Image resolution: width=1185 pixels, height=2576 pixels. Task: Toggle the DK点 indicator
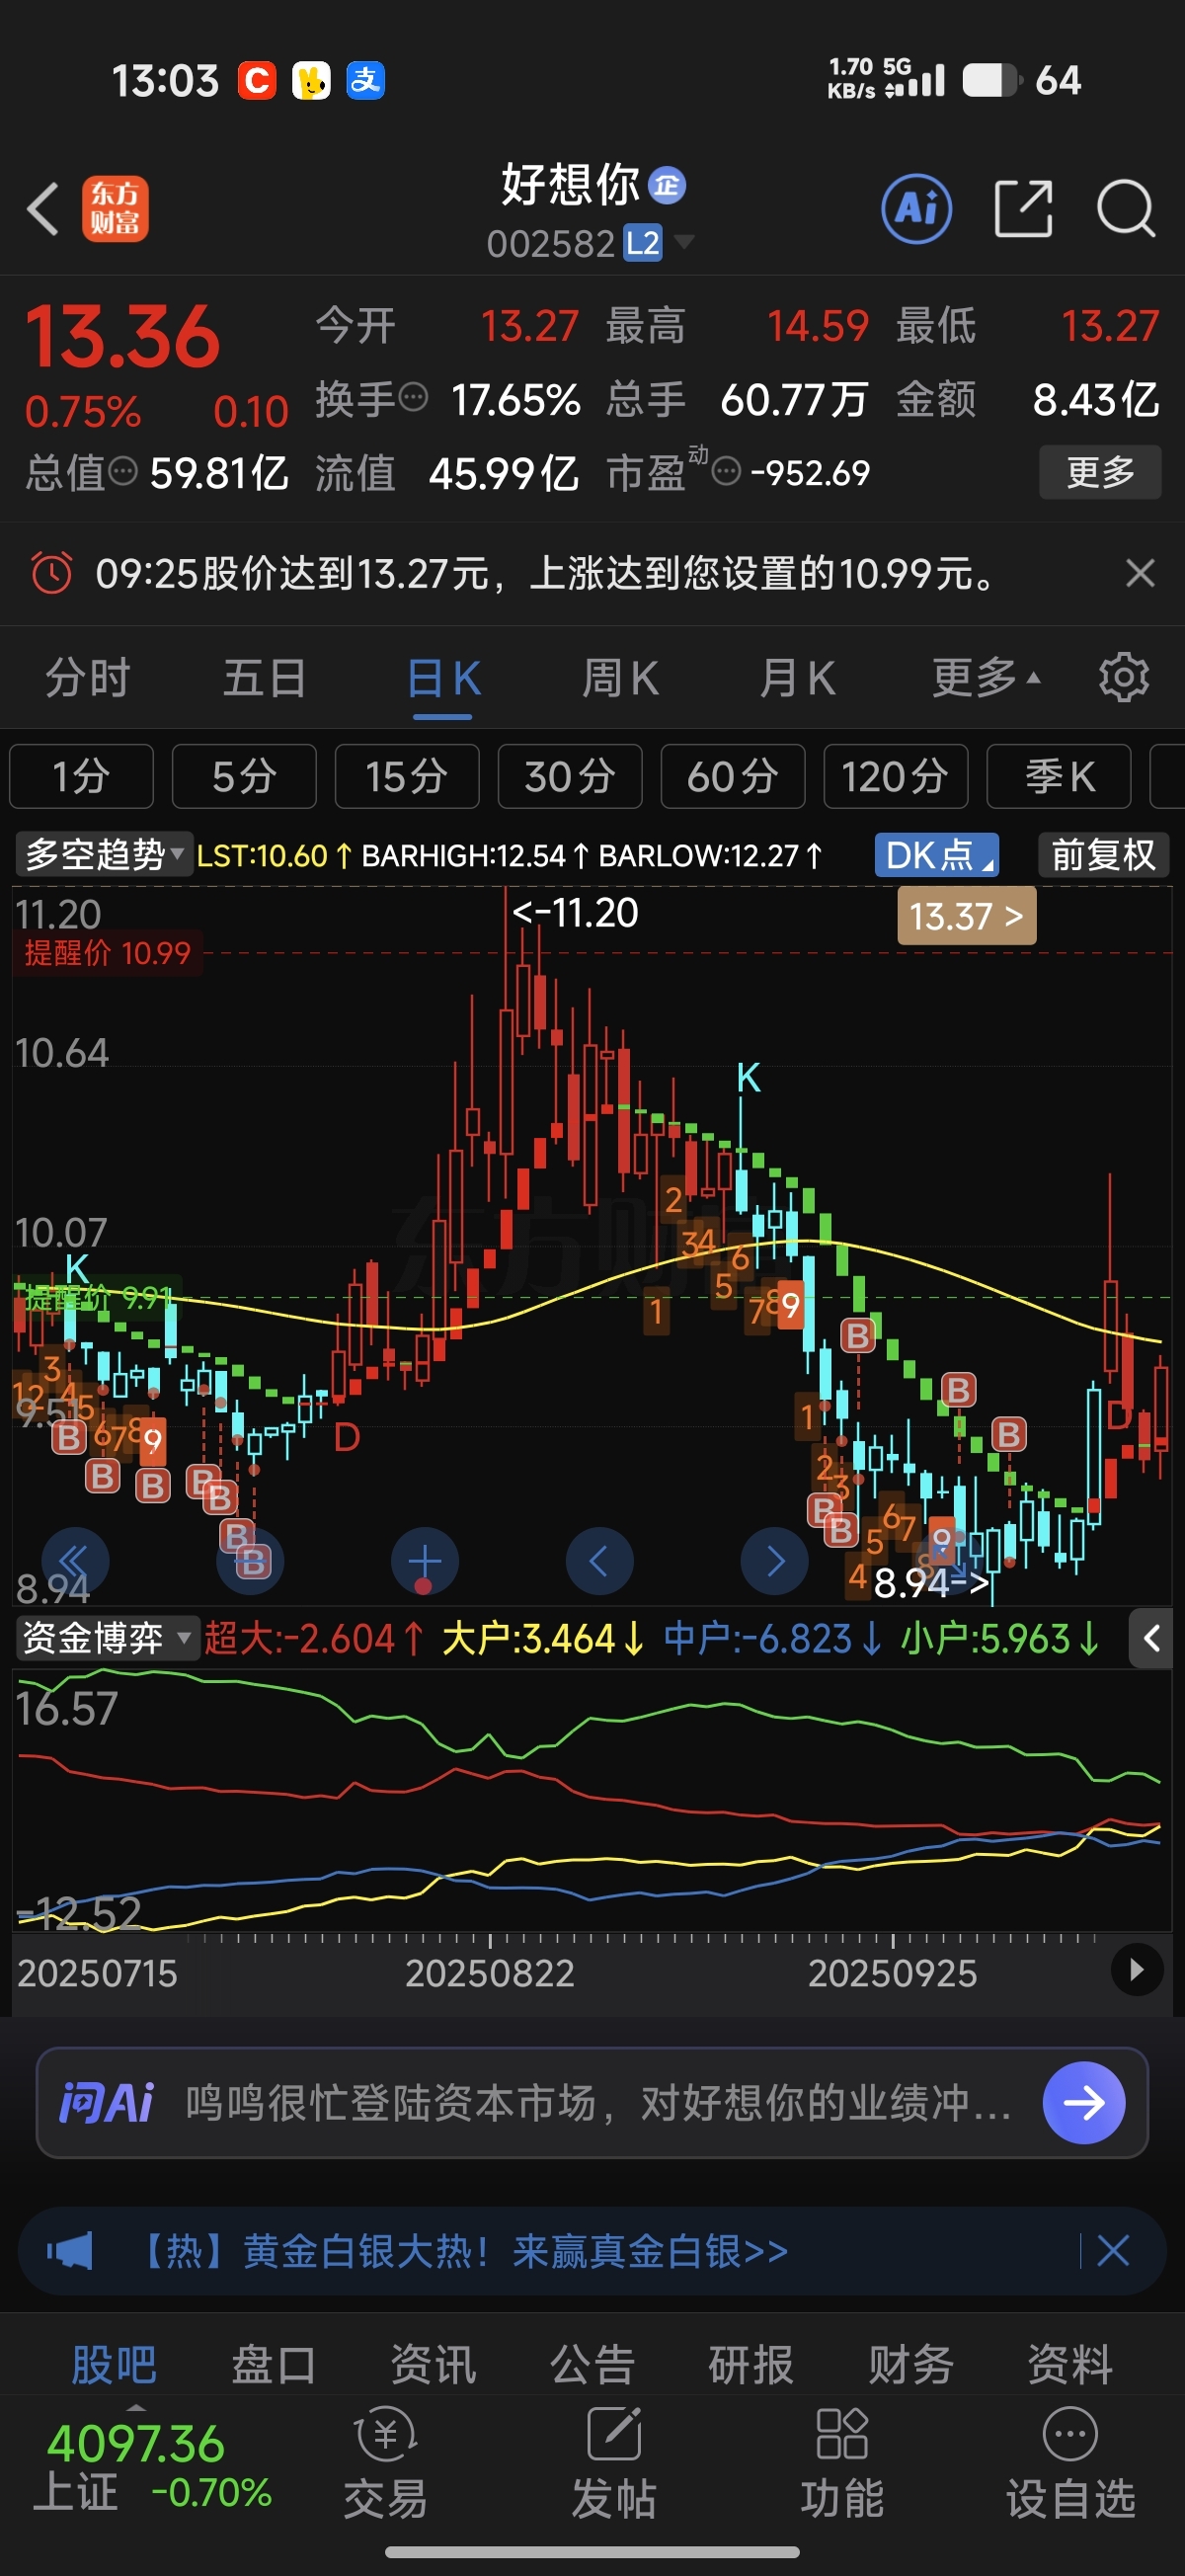coord(936,855)
